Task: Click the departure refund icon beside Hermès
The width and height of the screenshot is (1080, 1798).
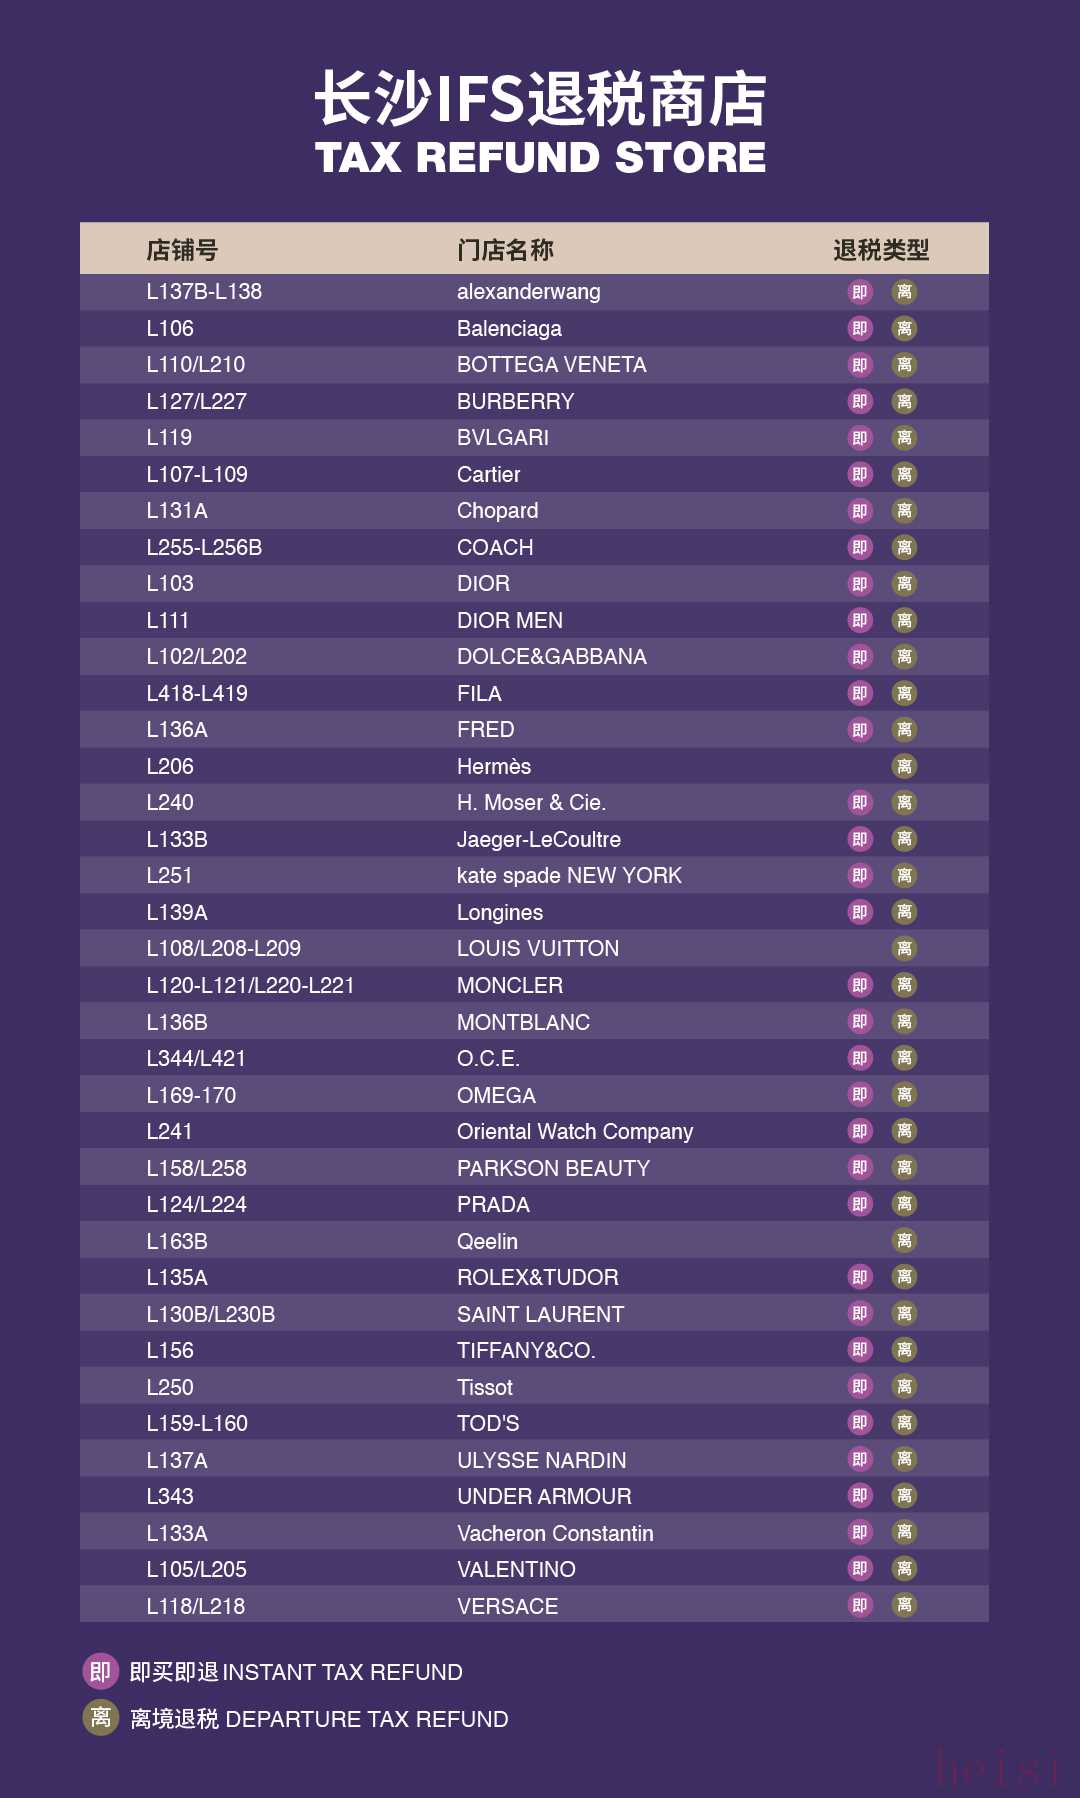Action: point(904,767)
